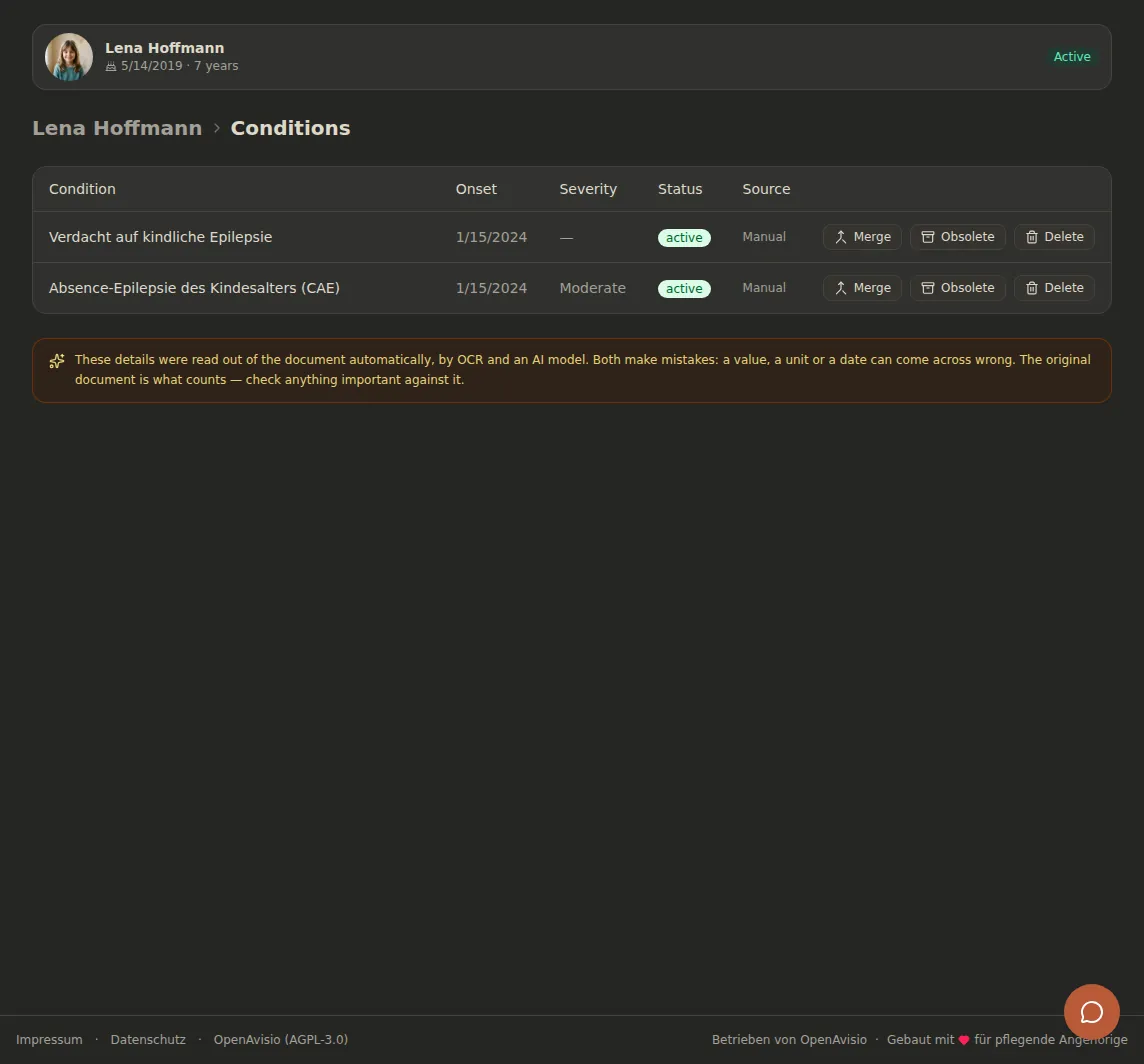
Task: Open the chat bubble floating button
Action: [1091, 1012]
